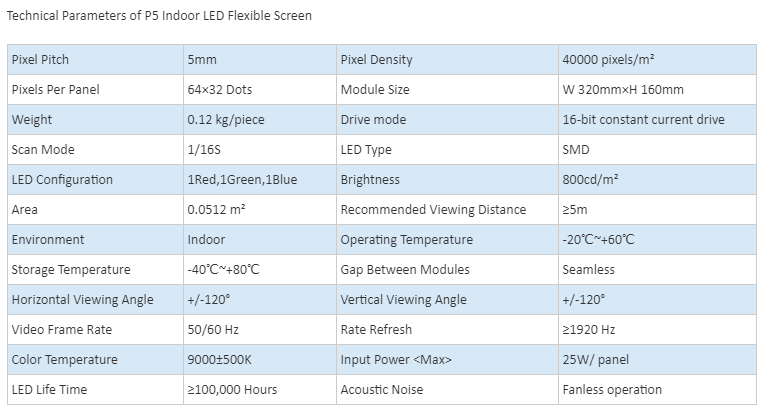Click the '64×32 Dots' cell
The width and height of the screenshot is (780, 415).
pyautogui.click(x=260, y=90)
